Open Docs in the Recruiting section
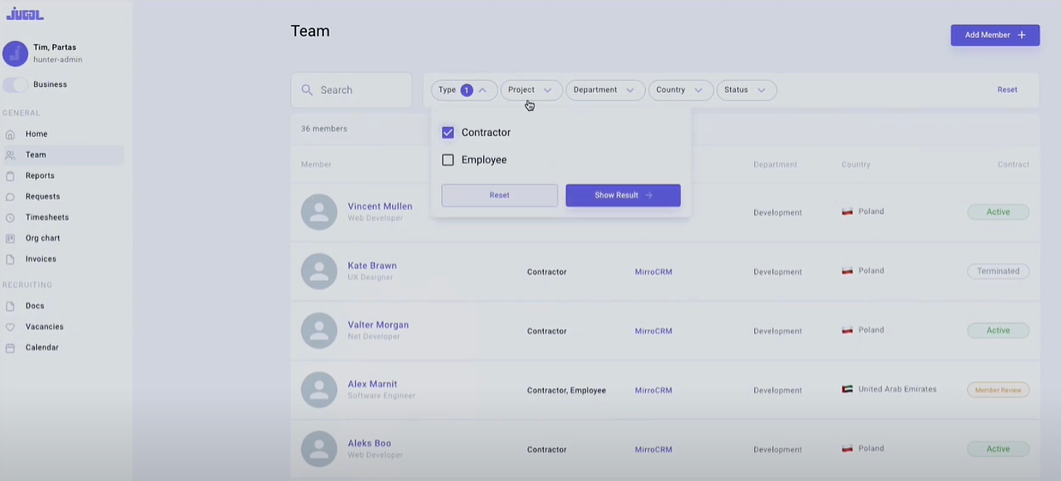1061x481 pixels. pos(35,306)
